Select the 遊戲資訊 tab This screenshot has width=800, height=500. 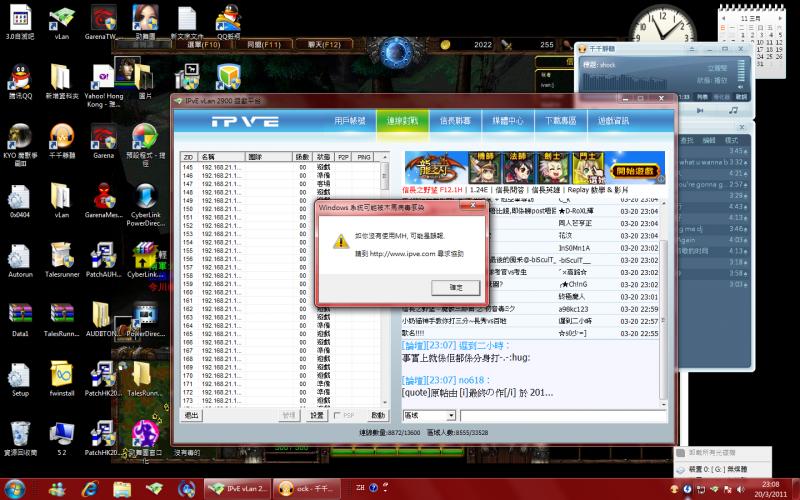[613, 121]
